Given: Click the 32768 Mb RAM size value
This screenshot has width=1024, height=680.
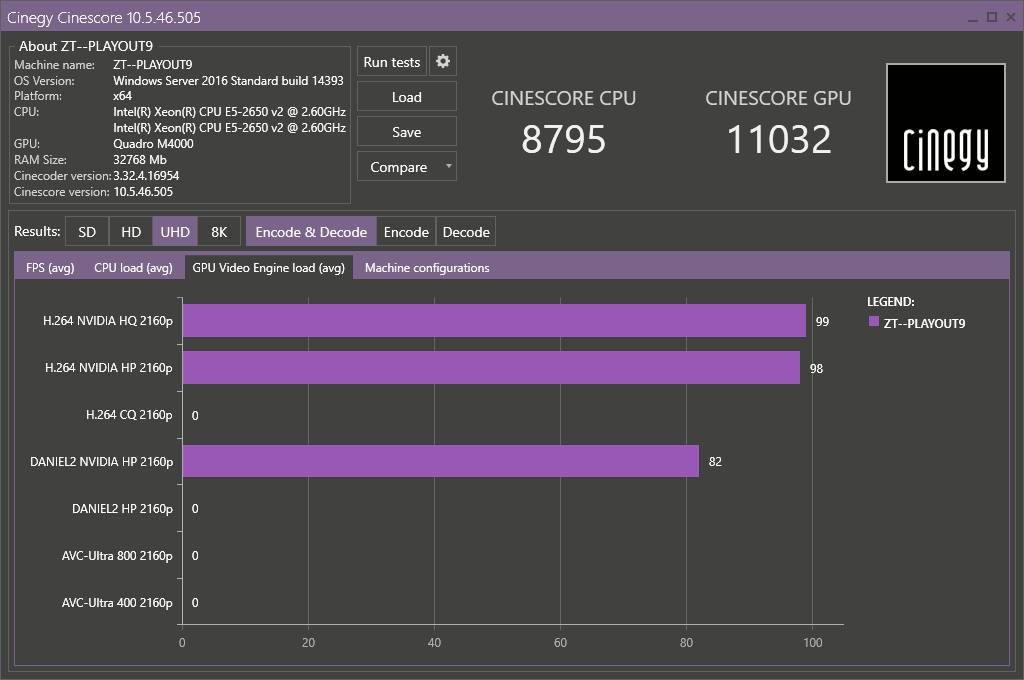Looking at the screenshot, I should coord(140,159).
